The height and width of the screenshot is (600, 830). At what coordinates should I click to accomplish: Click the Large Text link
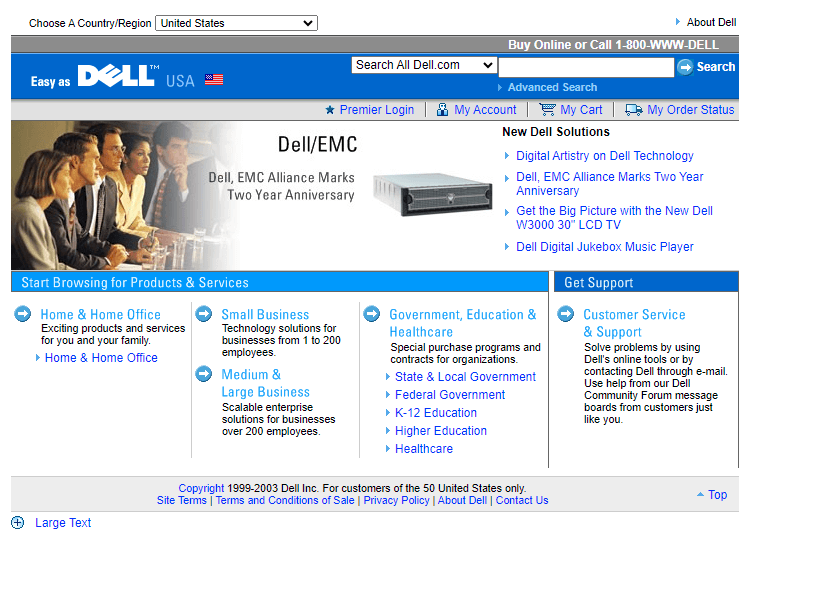(x=63, y=523)
